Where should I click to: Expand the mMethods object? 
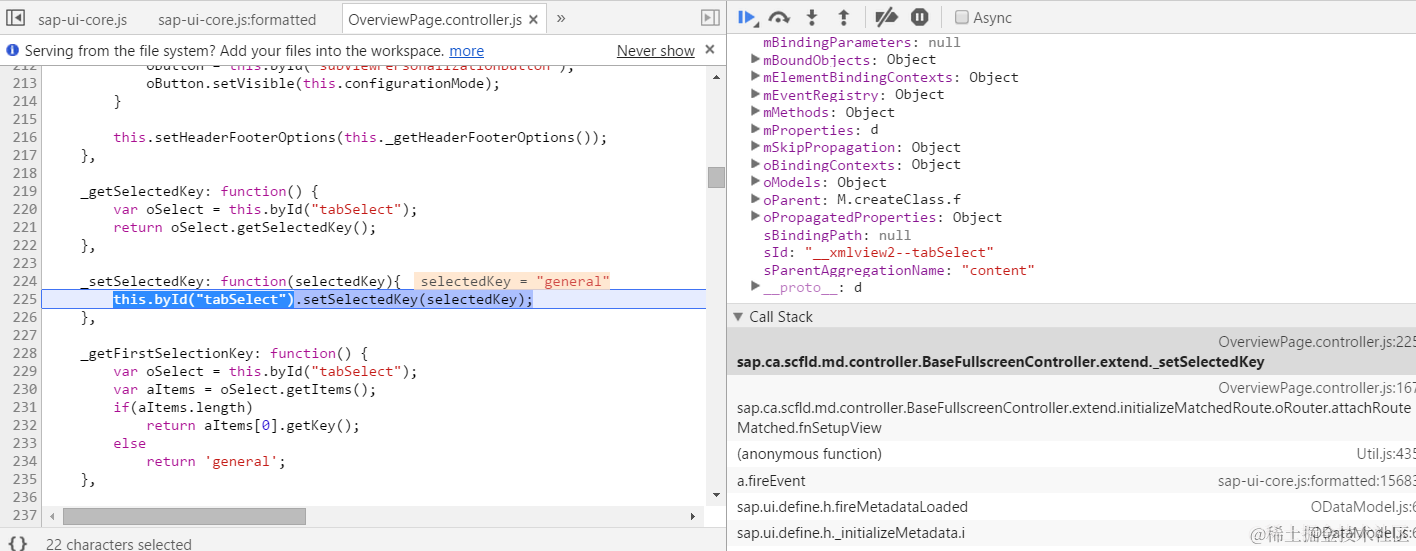click(x=756, y=112)
